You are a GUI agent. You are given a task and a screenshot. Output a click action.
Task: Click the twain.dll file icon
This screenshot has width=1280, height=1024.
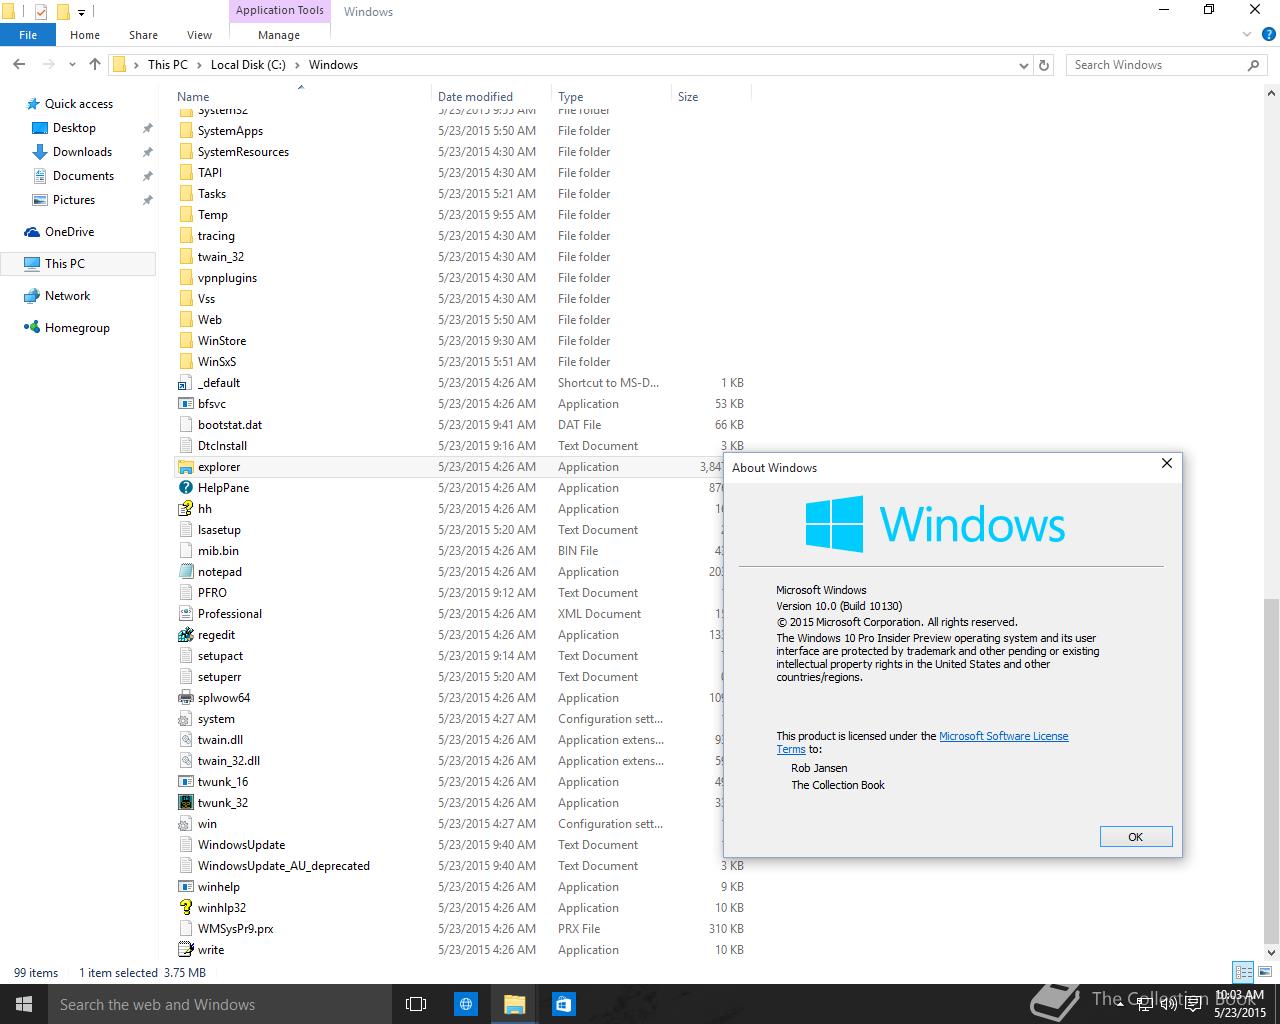tap(185, 740)
